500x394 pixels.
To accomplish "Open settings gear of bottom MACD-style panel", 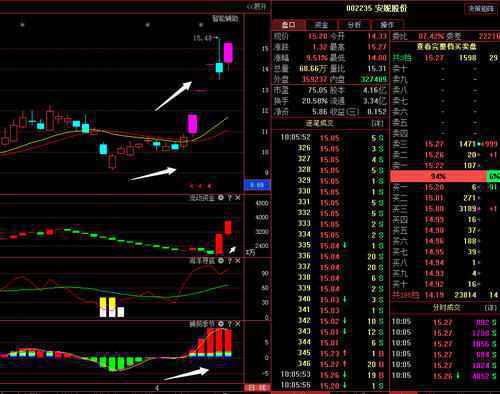I will 221,324.
